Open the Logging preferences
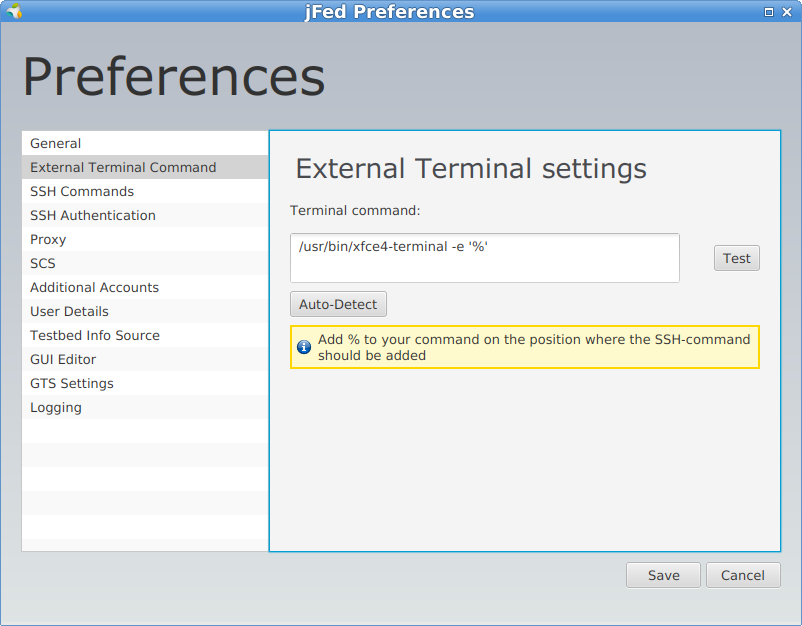This screenshot has width=802, height=626. 145,408
